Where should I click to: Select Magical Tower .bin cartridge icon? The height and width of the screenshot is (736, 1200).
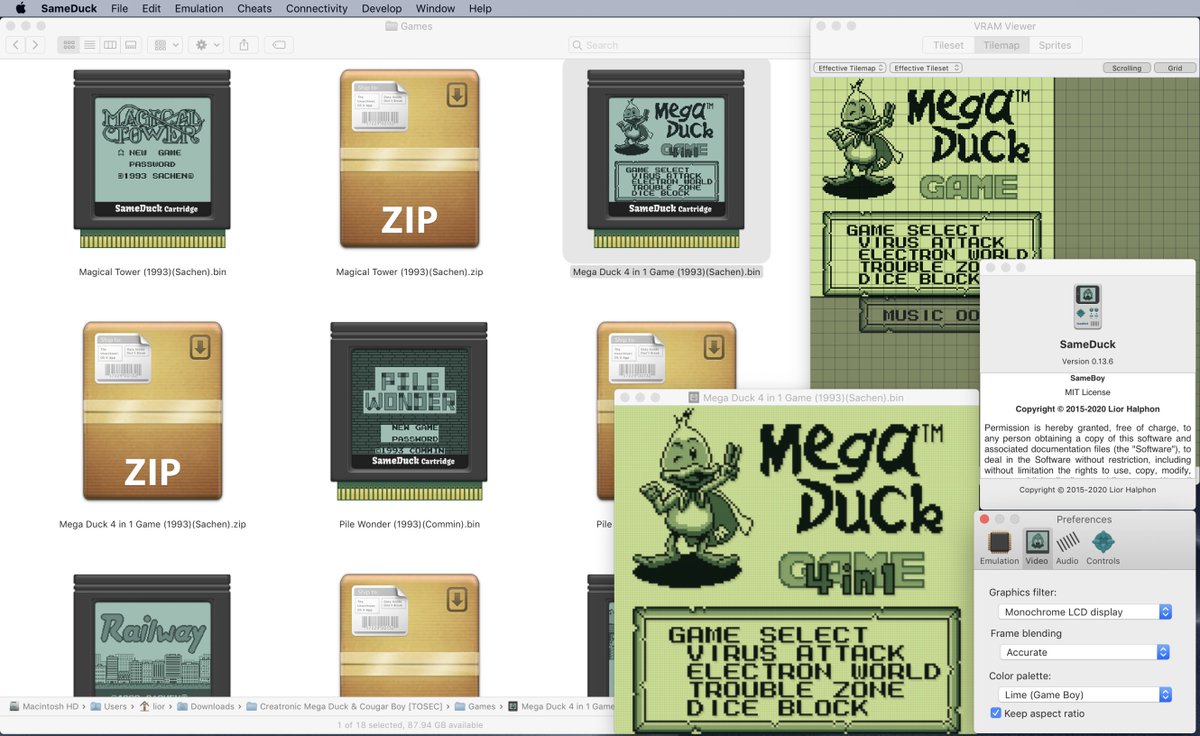coord(152,159)
